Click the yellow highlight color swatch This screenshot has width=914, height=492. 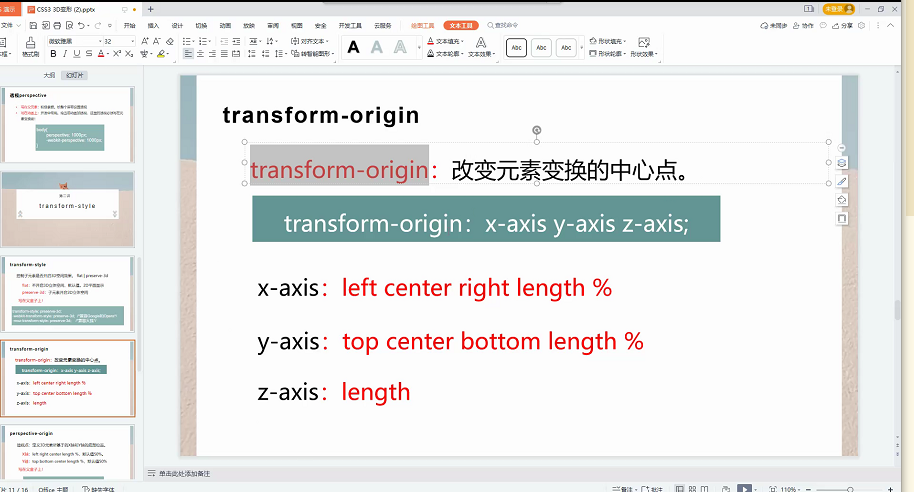tap(161, 54)
